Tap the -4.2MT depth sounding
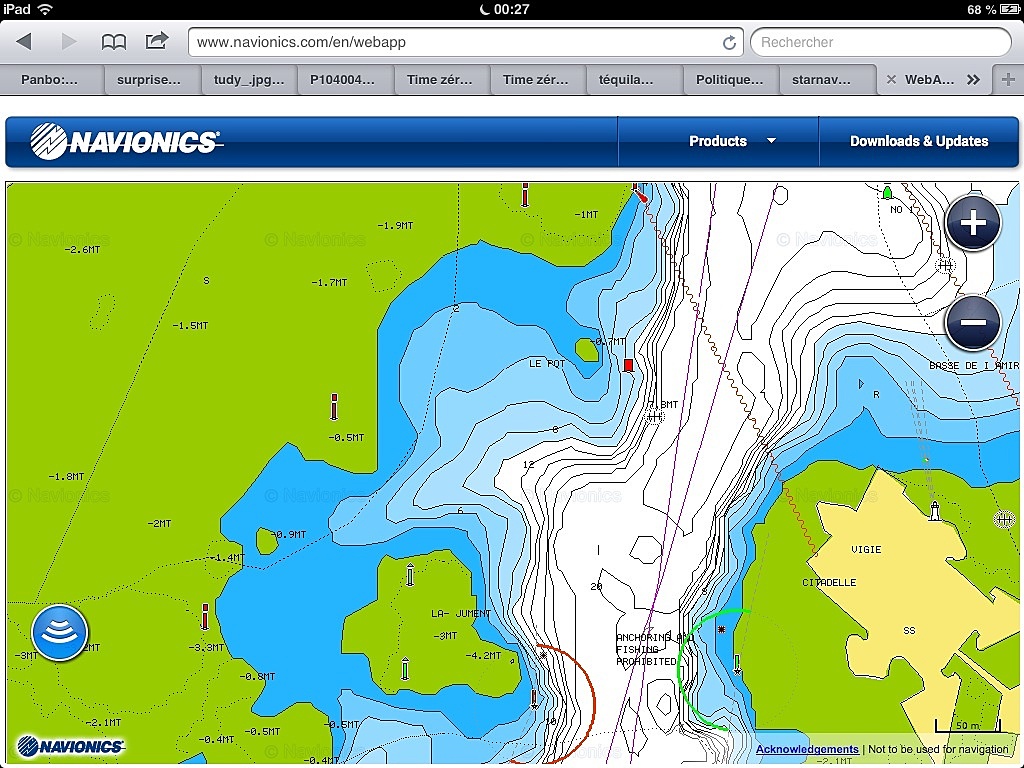 [x=483, y=655]
